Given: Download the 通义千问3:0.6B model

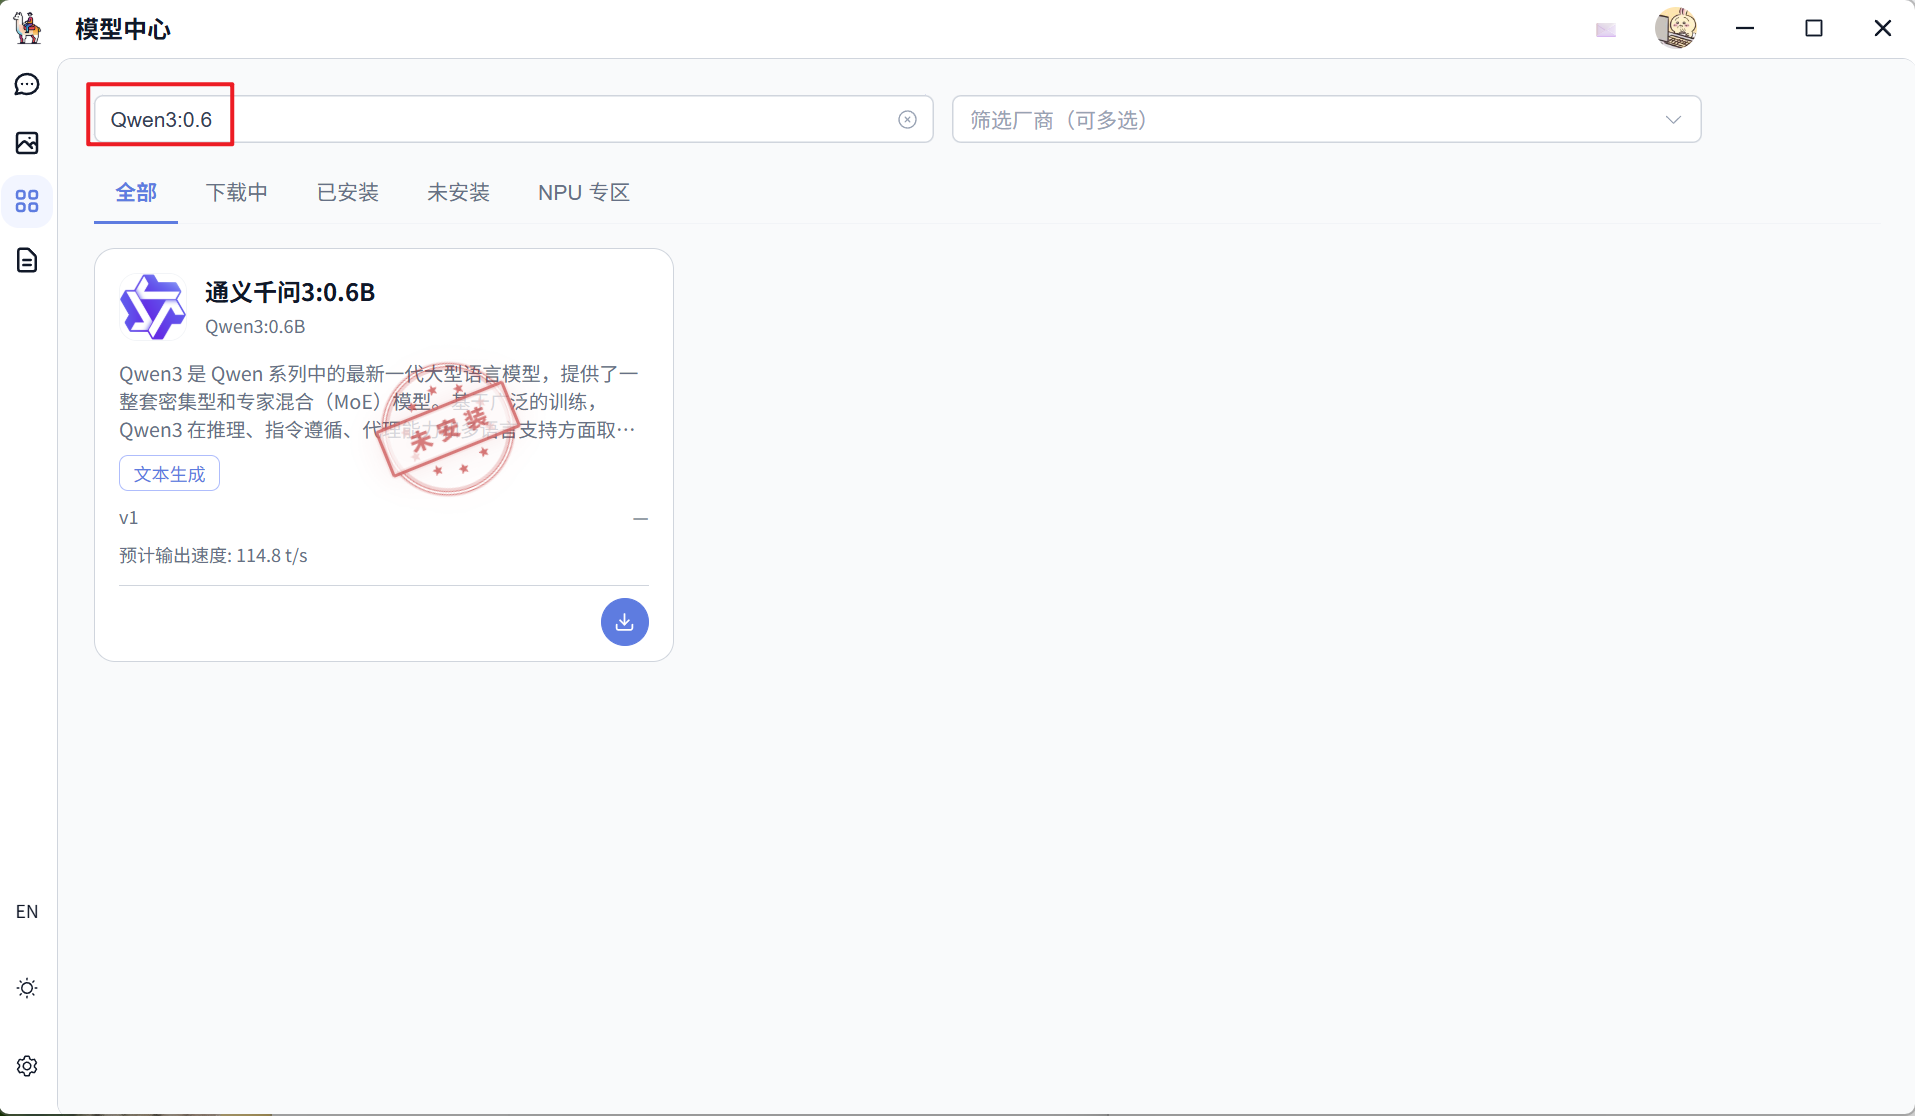Looking at the screenshot, I should click(x=625, y=622).
